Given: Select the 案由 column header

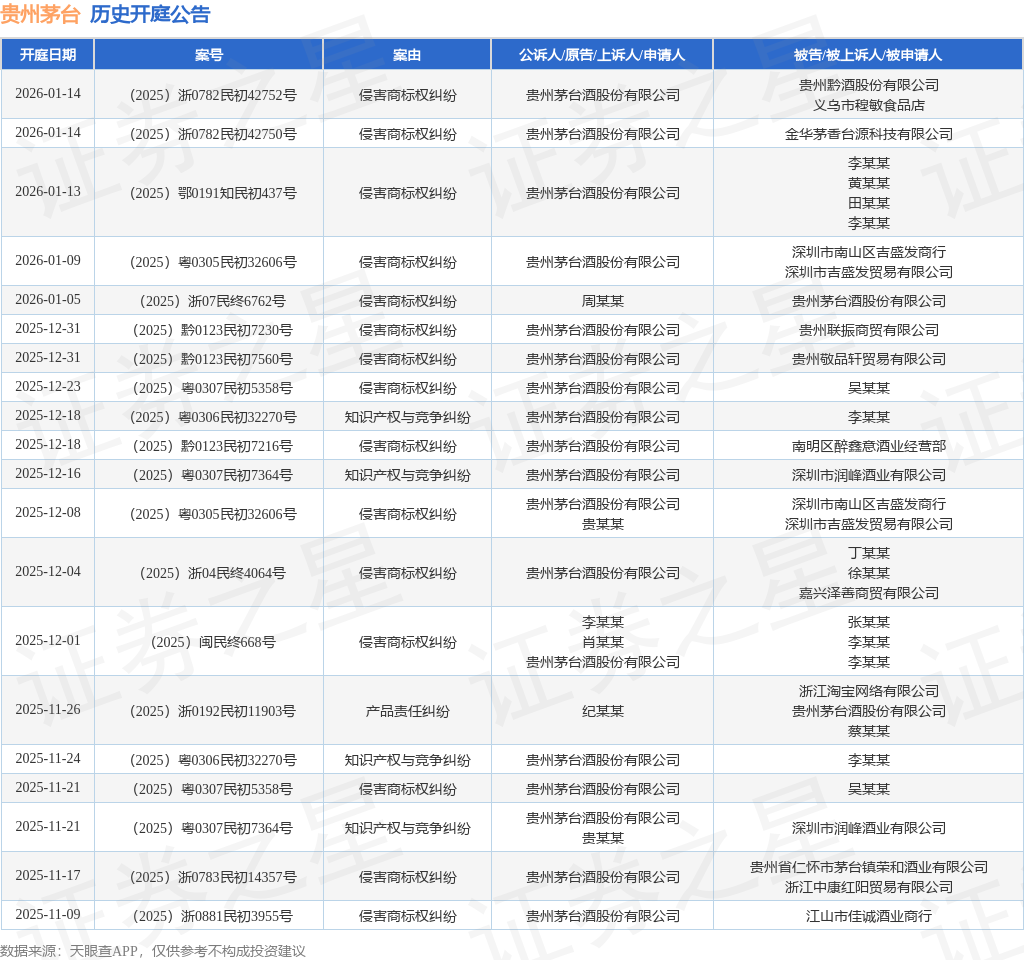Looking at the screenshot, I should tap(407, 55).
